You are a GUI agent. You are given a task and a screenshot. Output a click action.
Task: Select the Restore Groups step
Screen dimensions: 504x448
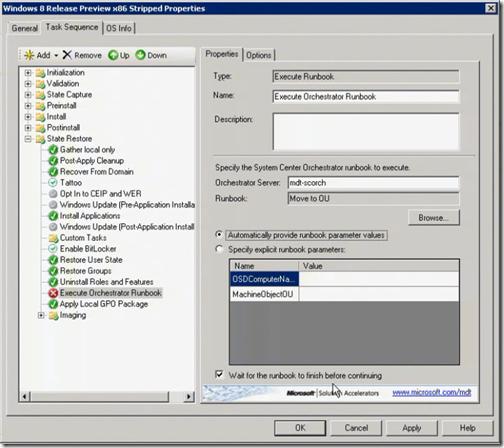tap(85, 271)
